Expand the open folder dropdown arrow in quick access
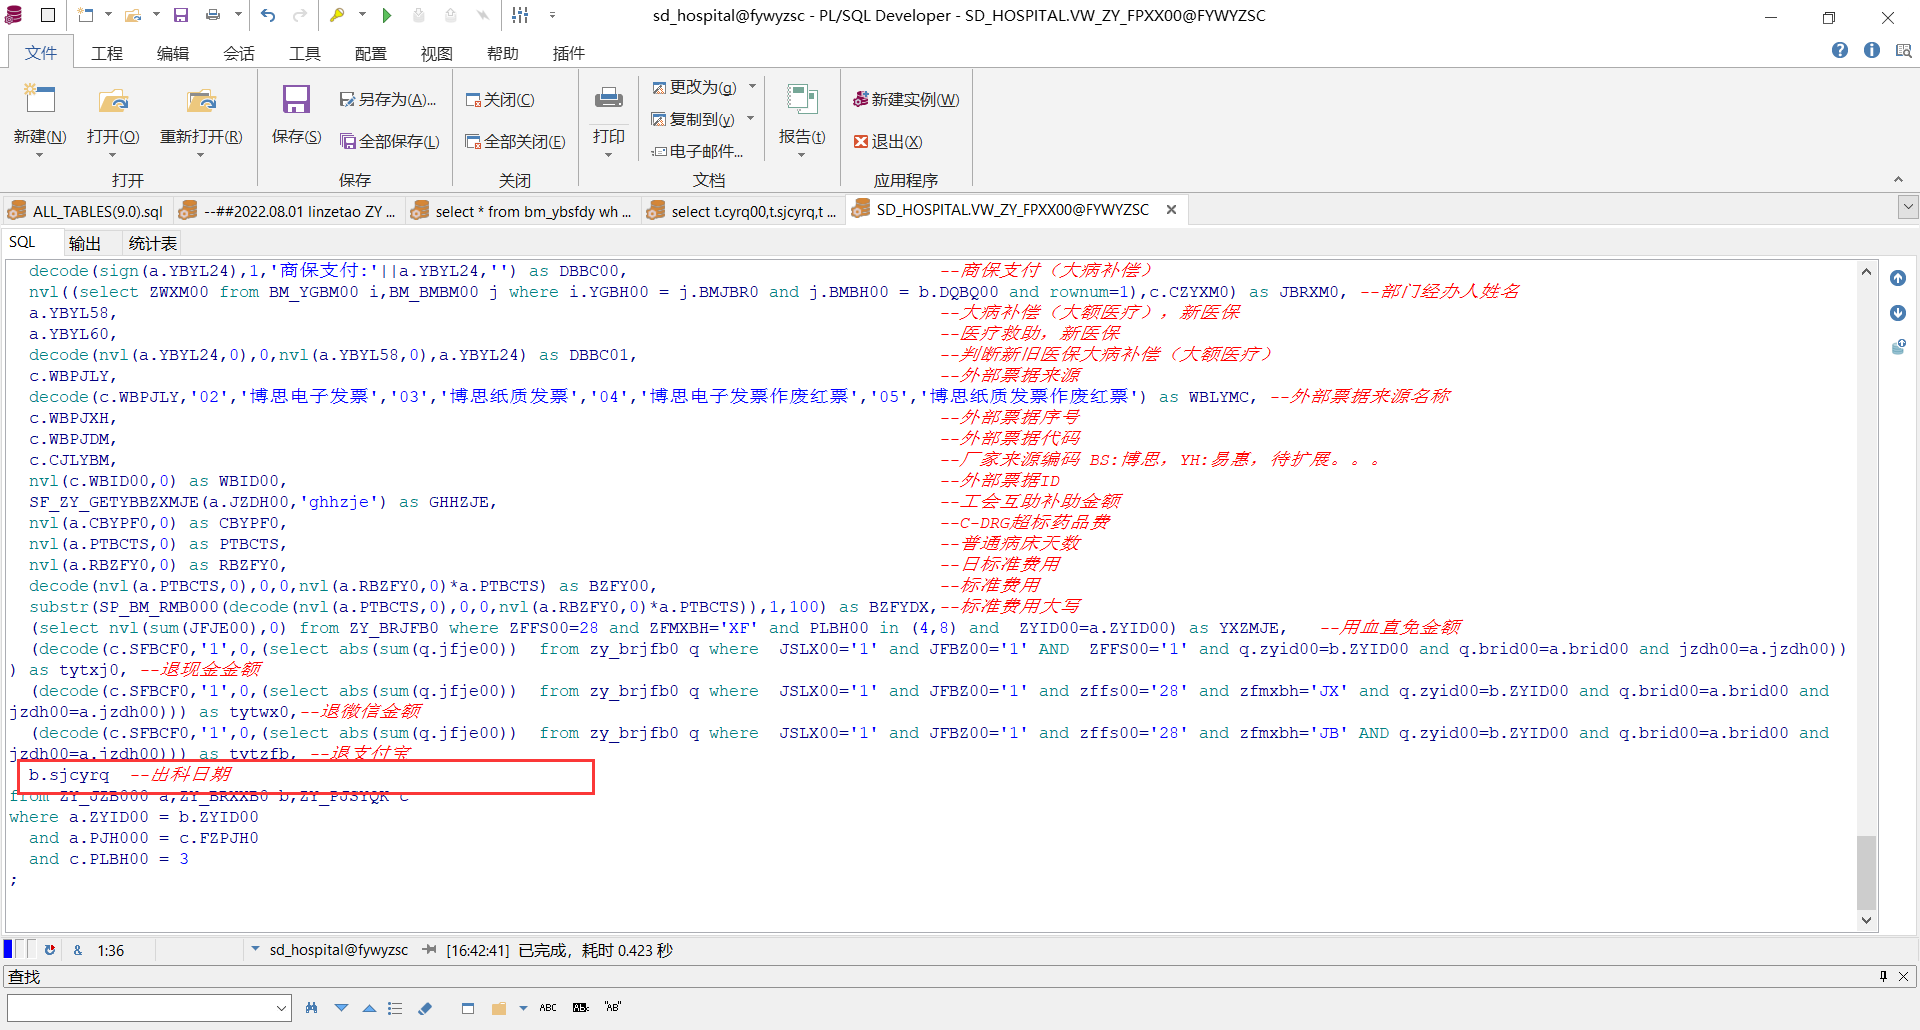1920x1030 pixels. point(155,15)
